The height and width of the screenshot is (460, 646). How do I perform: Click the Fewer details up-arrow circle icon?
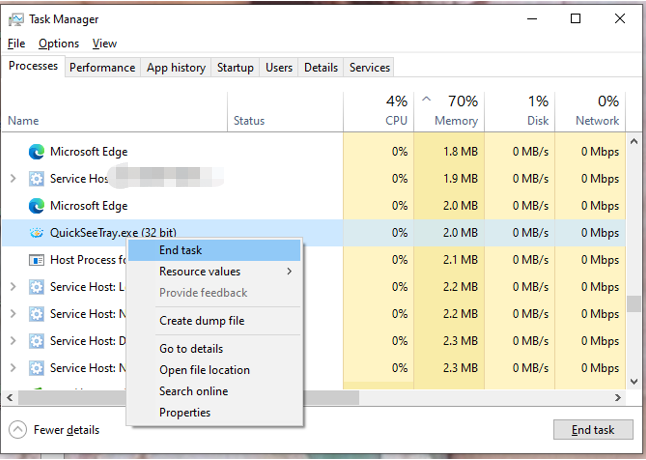17,430
